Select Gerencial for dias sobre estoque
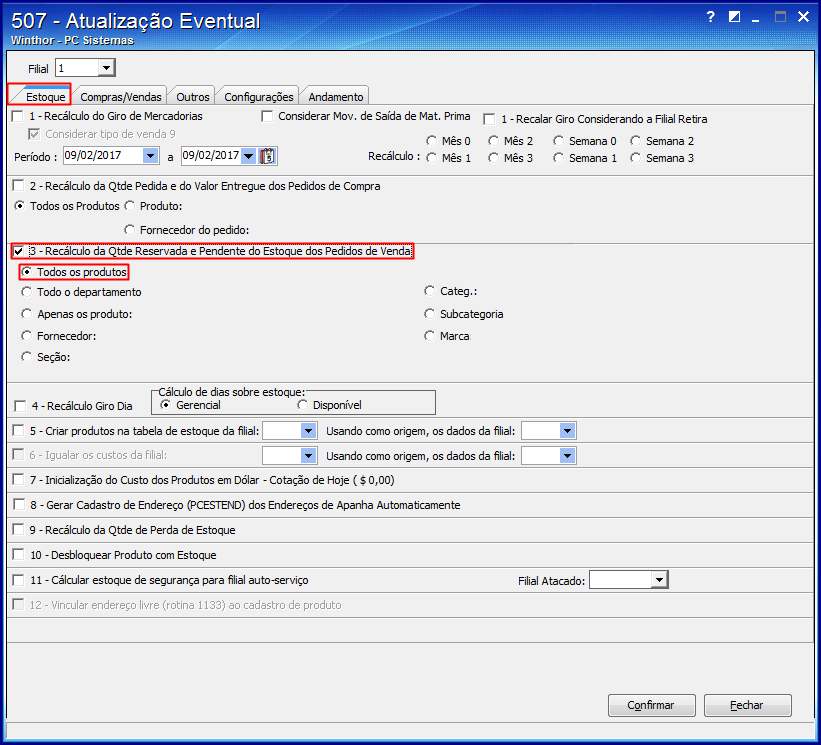 165,405
